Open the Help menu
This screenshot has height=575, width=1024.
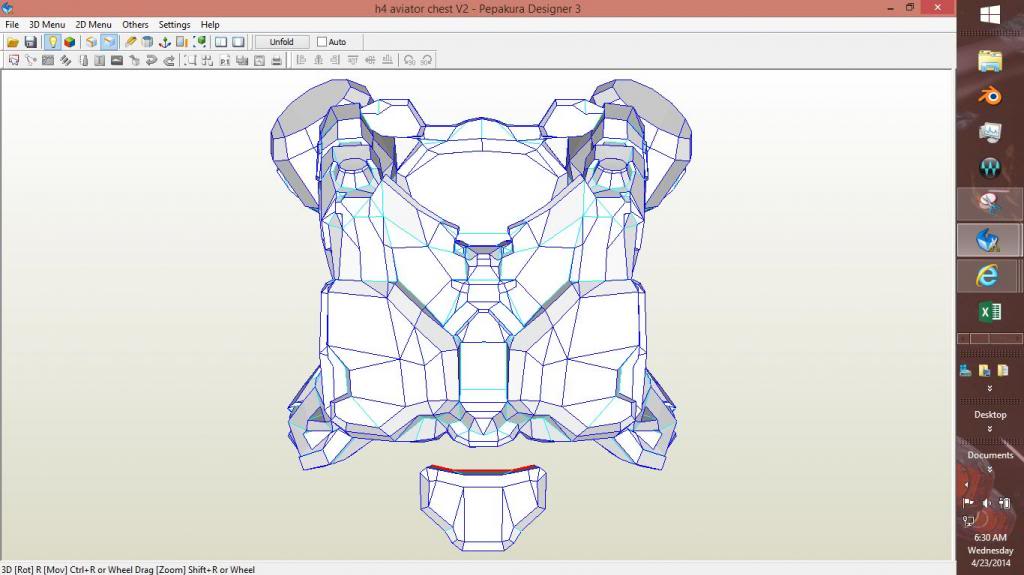click(210, 24)
